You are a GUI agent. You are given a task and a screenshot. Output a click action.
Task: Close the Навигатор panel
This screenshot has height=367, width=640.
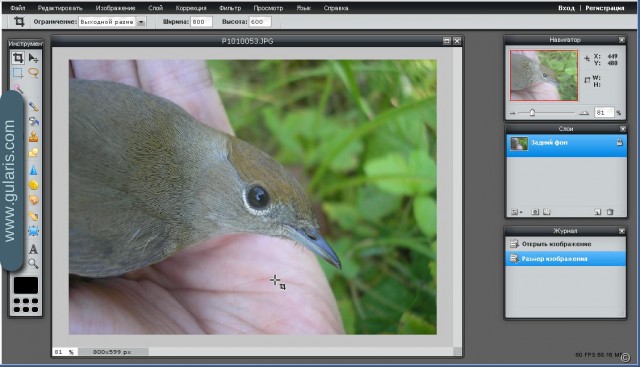(x=622, y=40)
